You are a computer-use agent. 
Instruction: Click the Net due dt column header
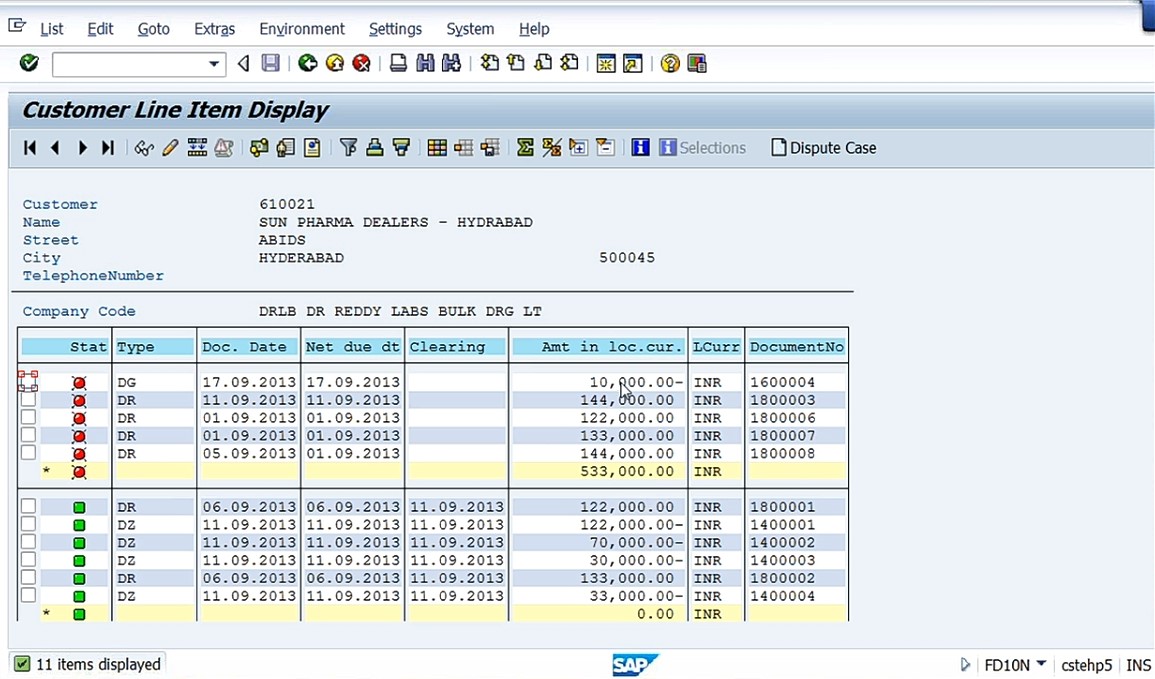click(x=353, y=347)
